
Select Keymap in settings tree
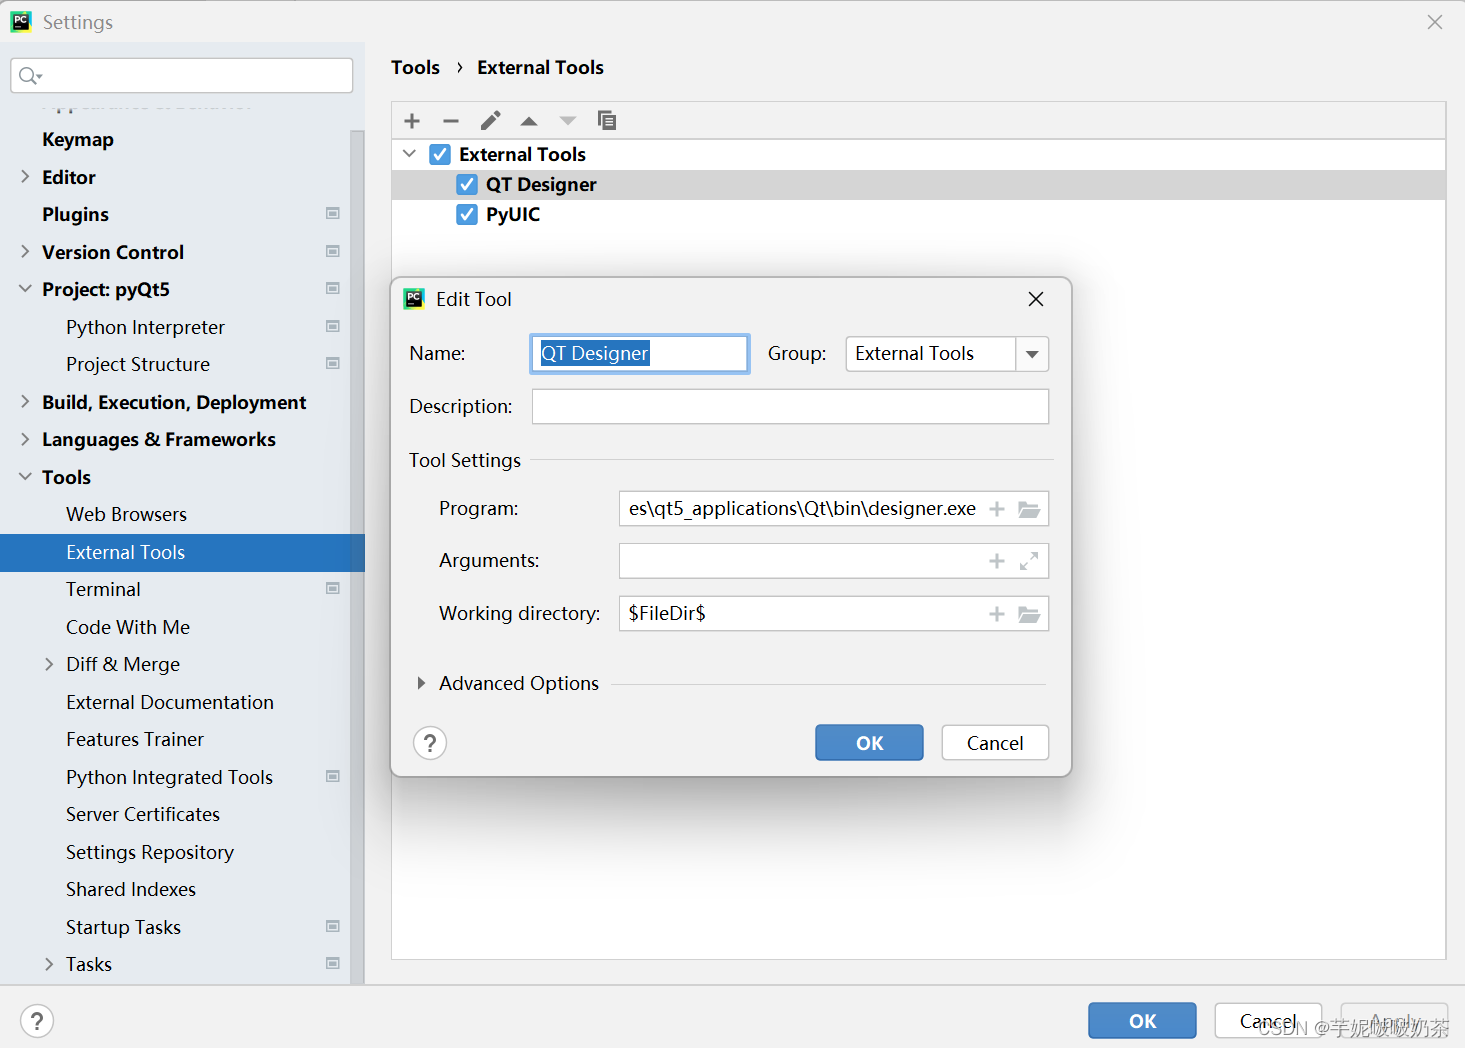(x=78, y=140)
